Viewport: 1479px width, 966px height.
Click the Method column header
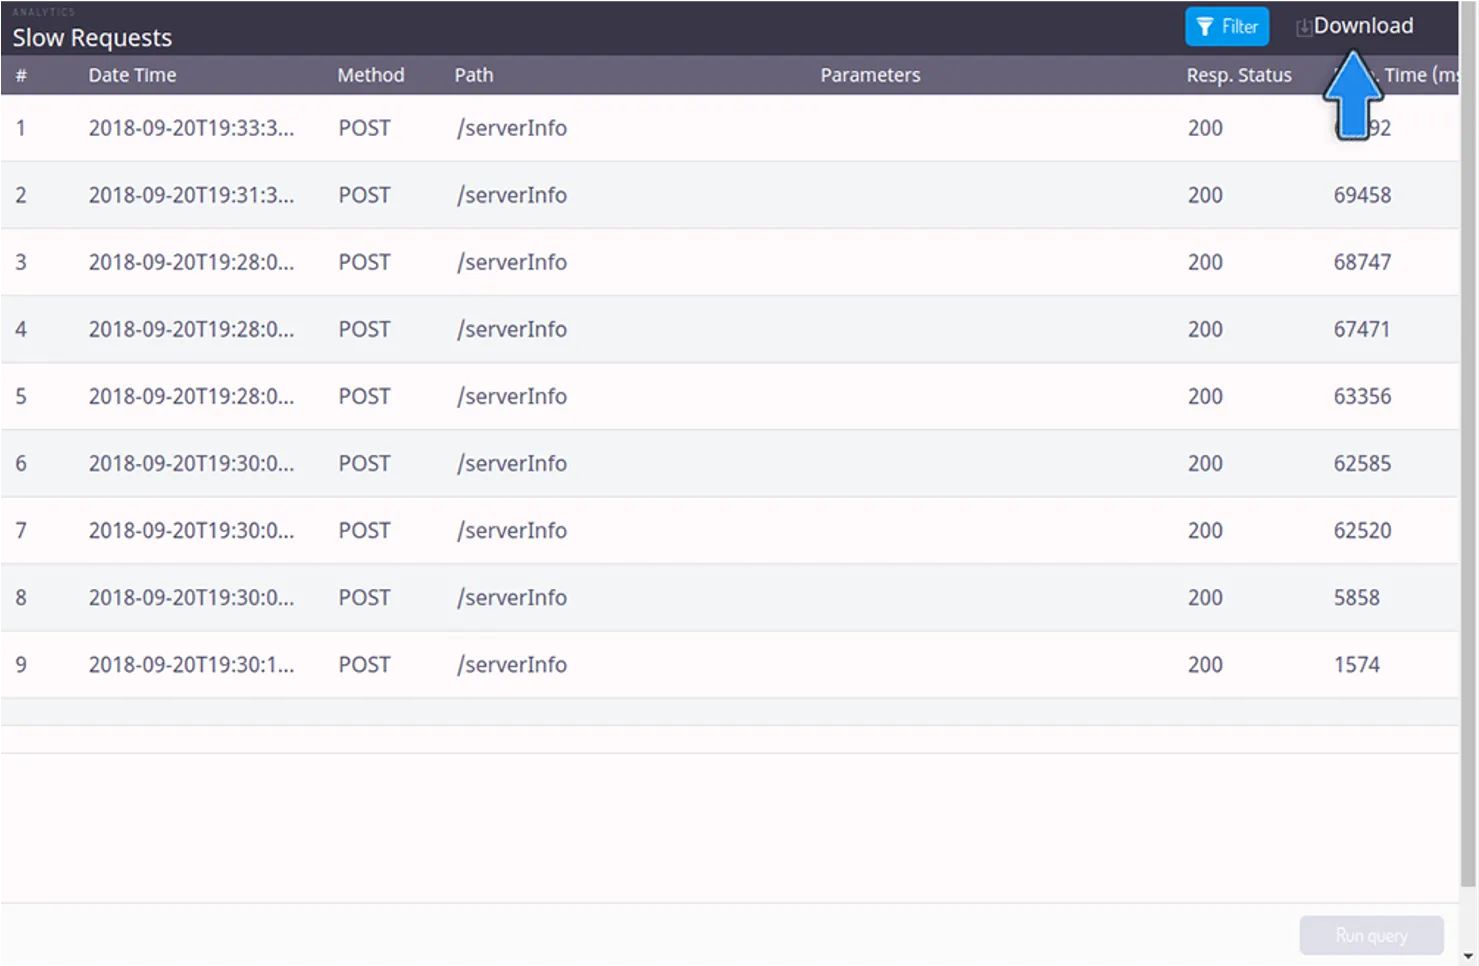point(370,75)
